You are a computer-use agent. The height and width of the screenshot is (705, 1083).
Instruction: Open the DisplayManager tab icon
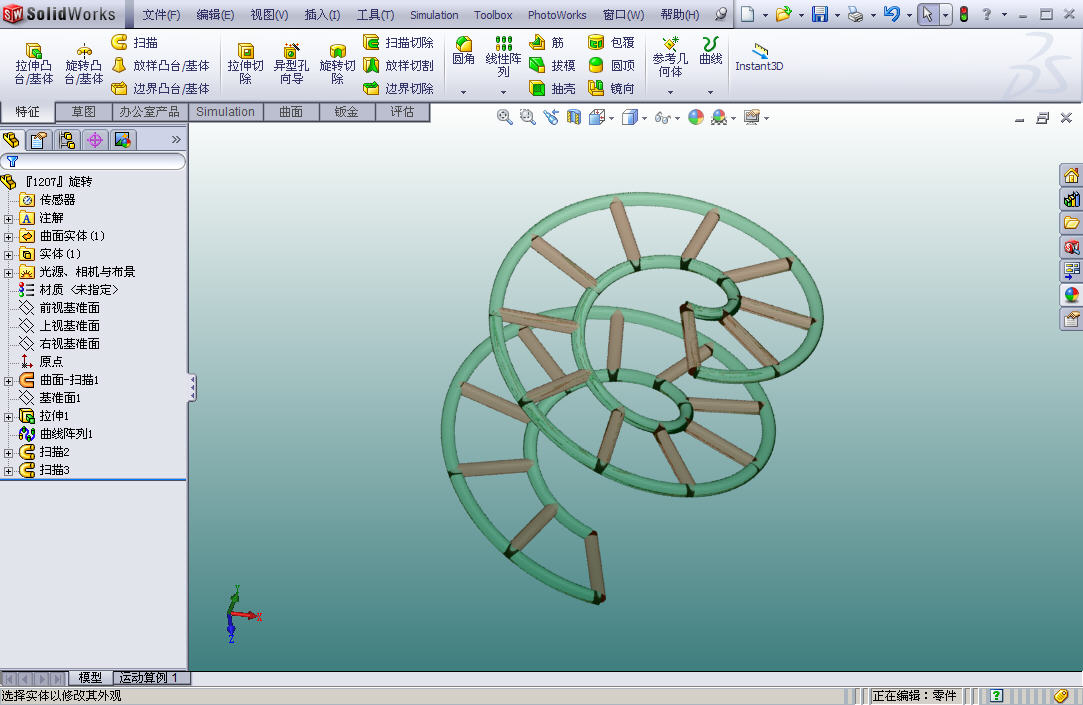(x=122, y=140)
